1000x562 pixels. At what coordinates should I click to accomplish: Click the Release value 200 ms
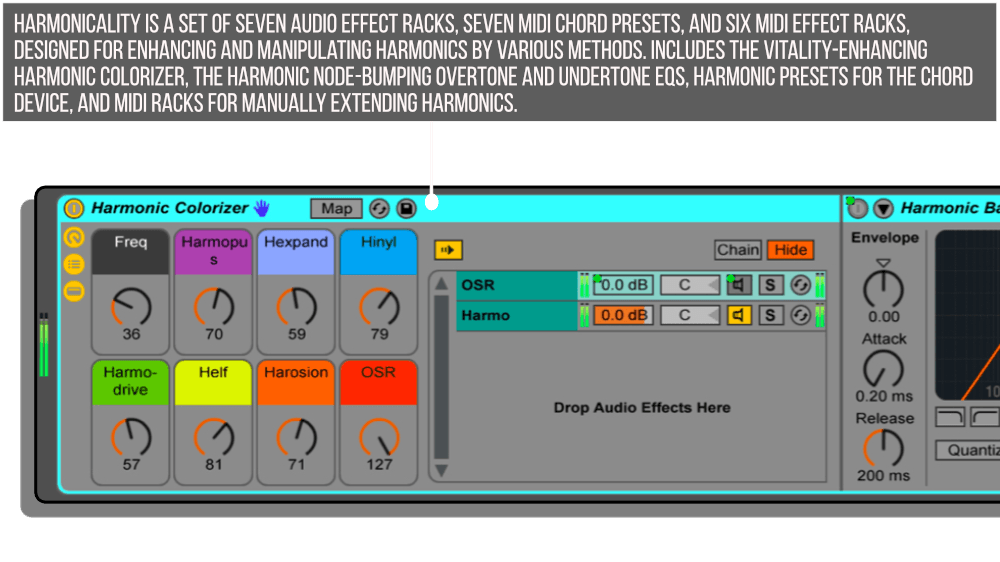click(x=883, y=476)
